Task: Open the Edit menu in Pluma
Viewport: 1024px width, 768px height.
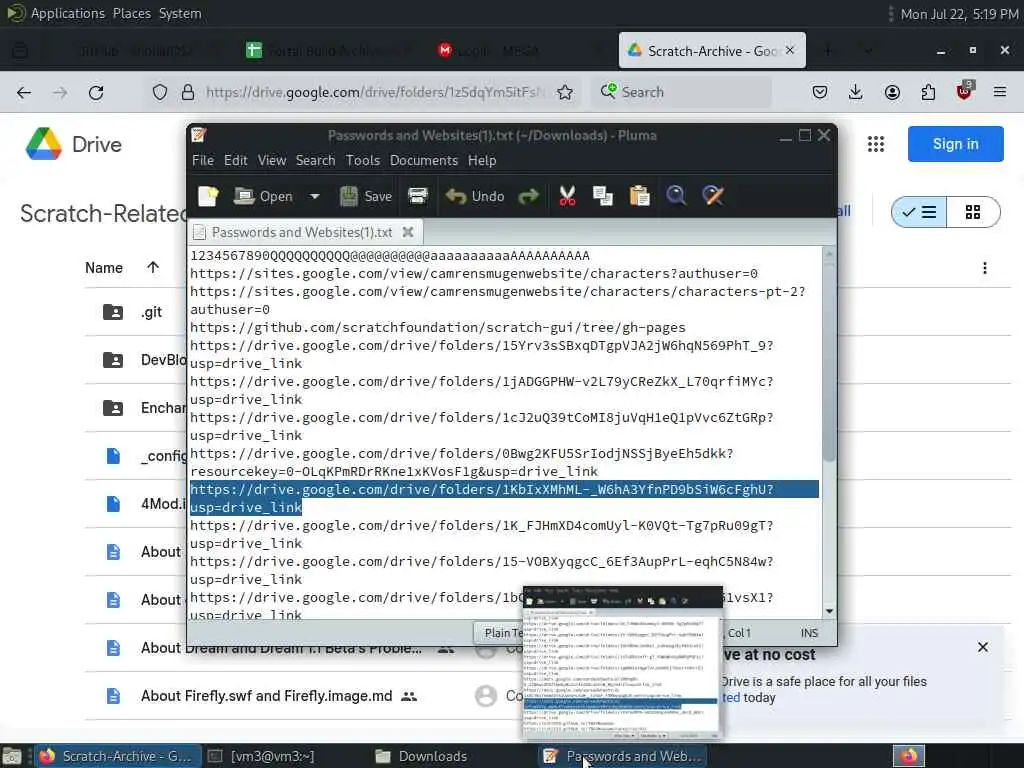Action: click(235, 160)
